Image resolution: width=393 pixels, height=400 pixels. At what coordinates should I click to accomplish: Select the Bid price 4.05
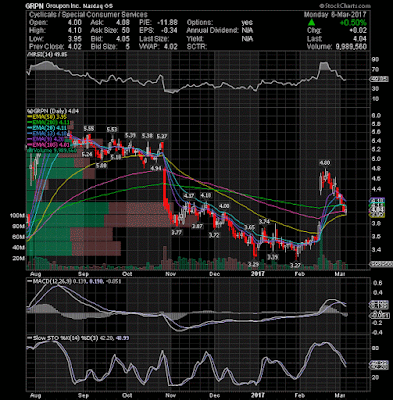click(x=123, y=39)
